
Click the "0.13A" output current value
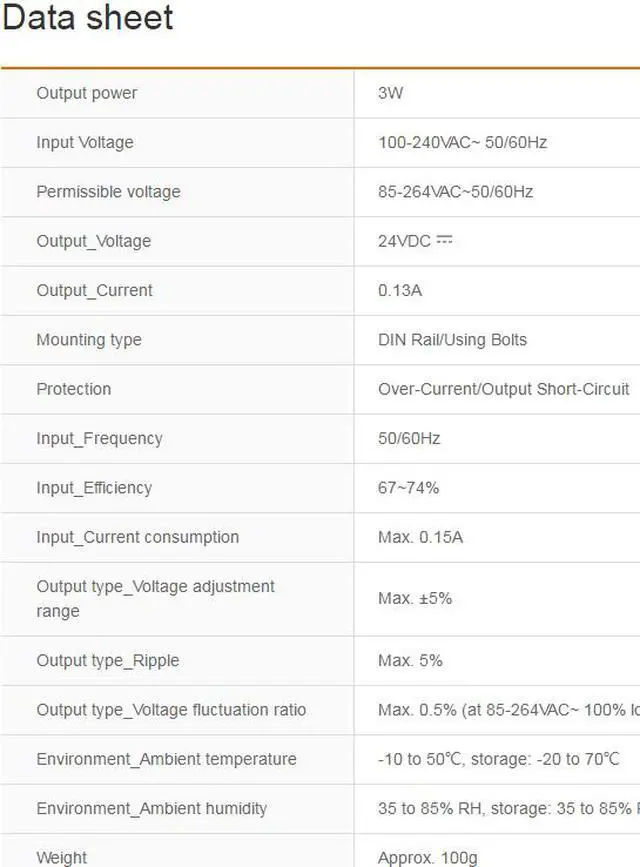click(400, 290)
